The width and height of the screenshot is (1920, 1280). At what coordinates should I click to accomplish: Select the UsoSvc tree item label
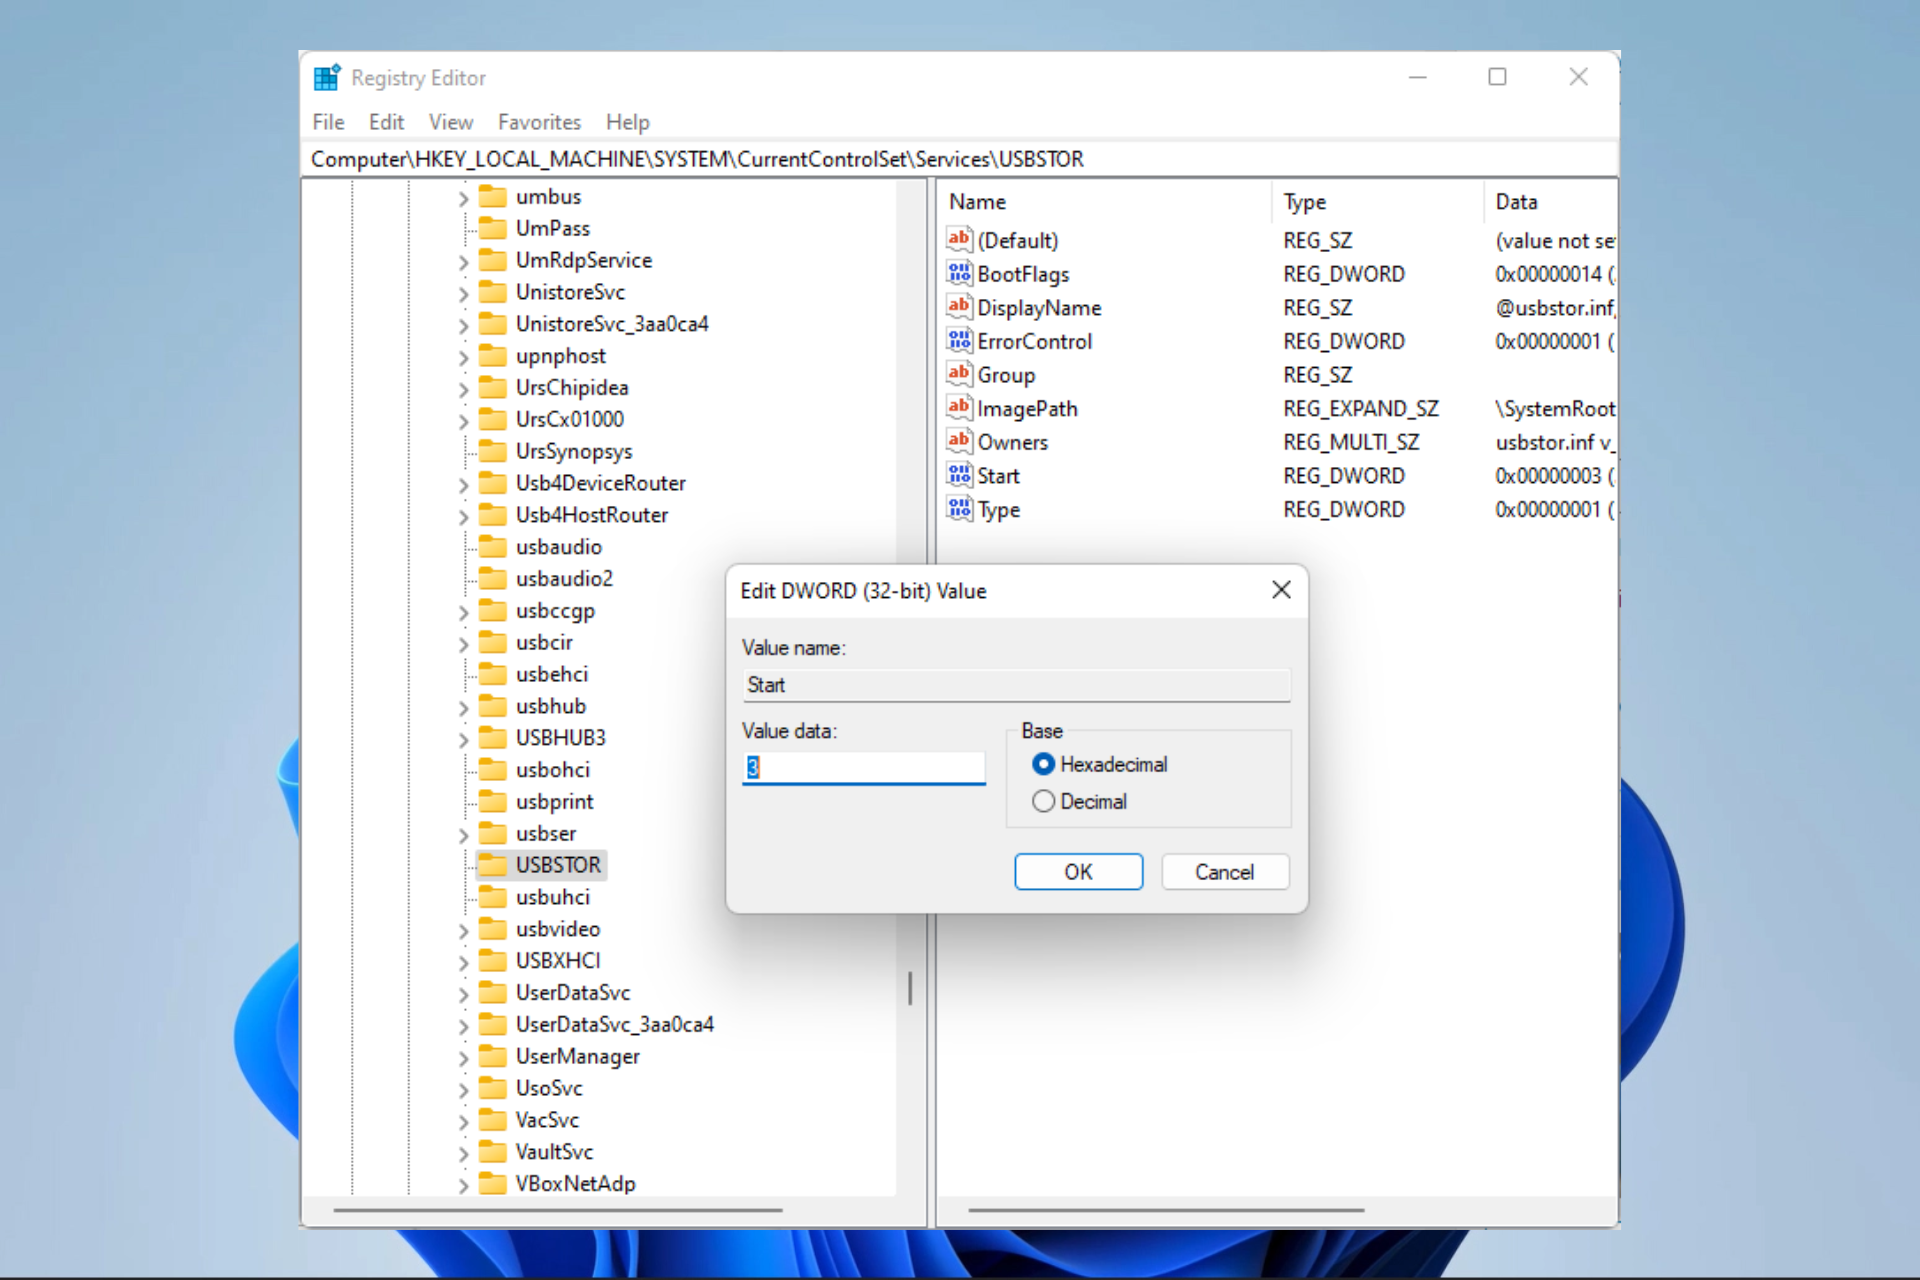[549, 1088]
